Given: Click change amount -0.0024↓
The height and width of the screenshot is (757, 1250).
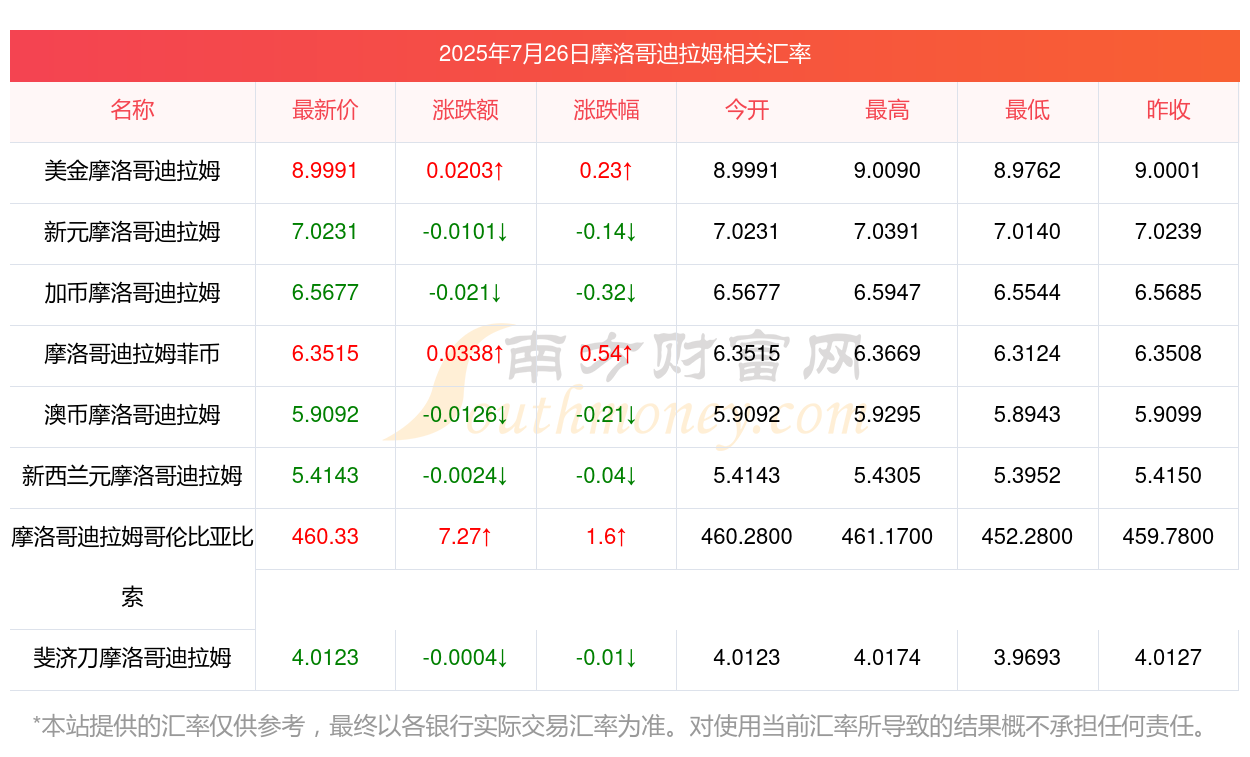Looking at the screenshot, I should (x=466, y=476).
